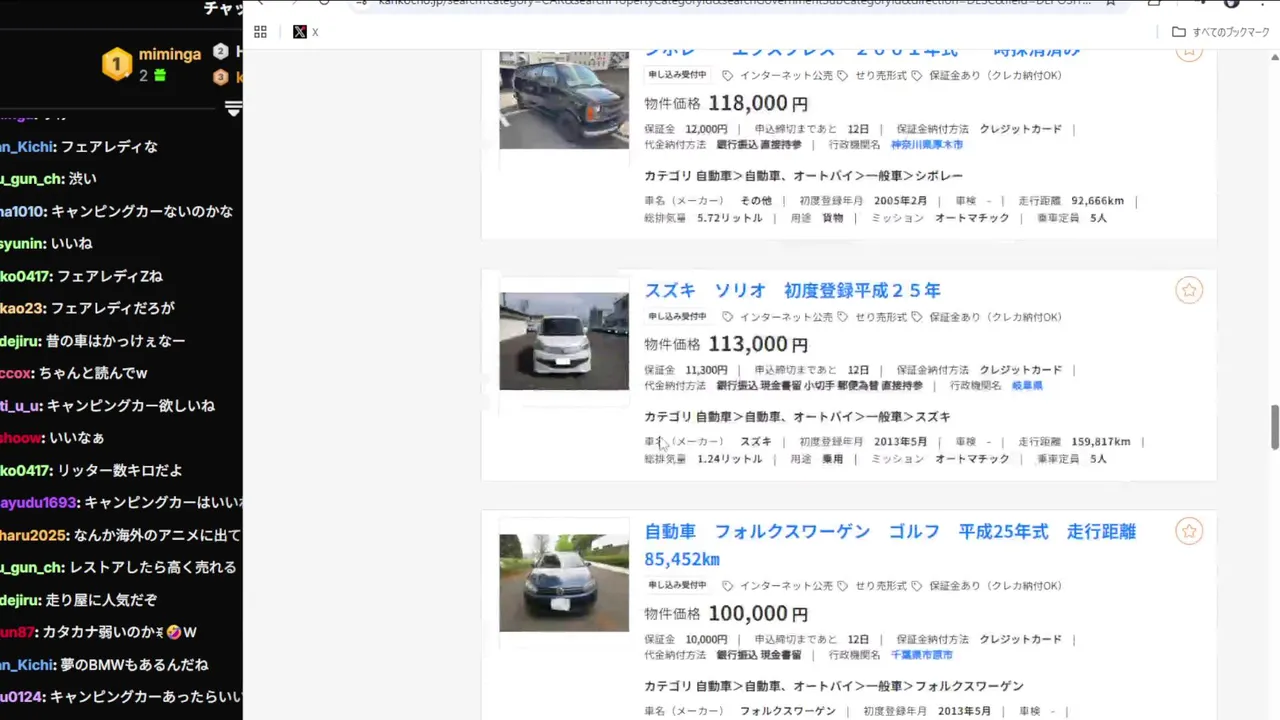This screenshot has width=1280, height=720.
Task: Open the blue Volkswagen Golf thumbnail
Action: coord(564,583)
